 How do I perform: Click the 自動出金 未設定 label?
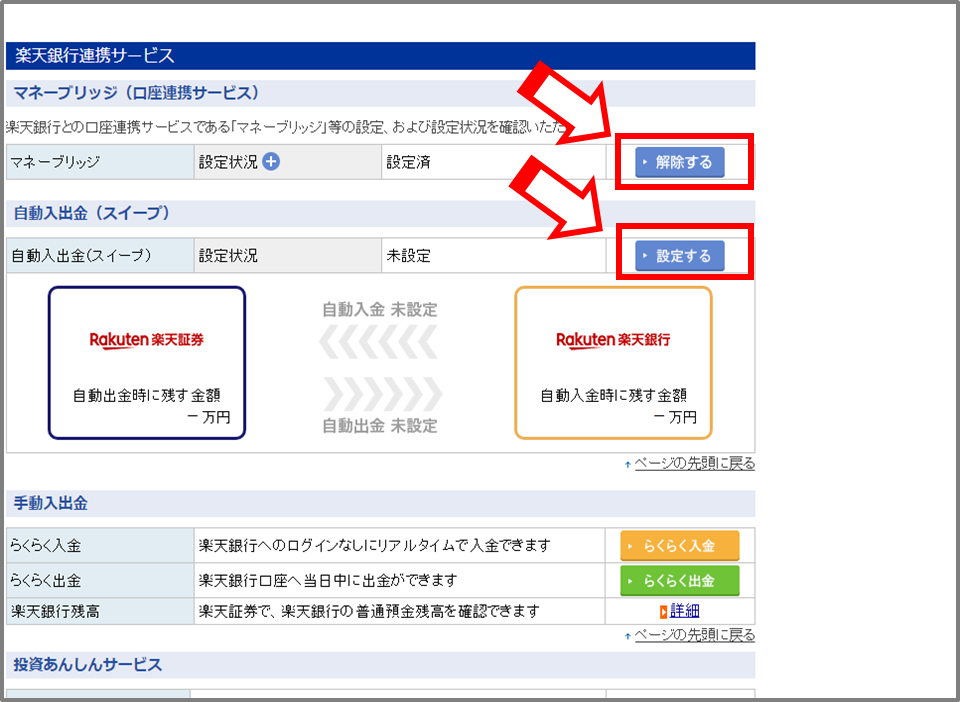click(380, 425)
